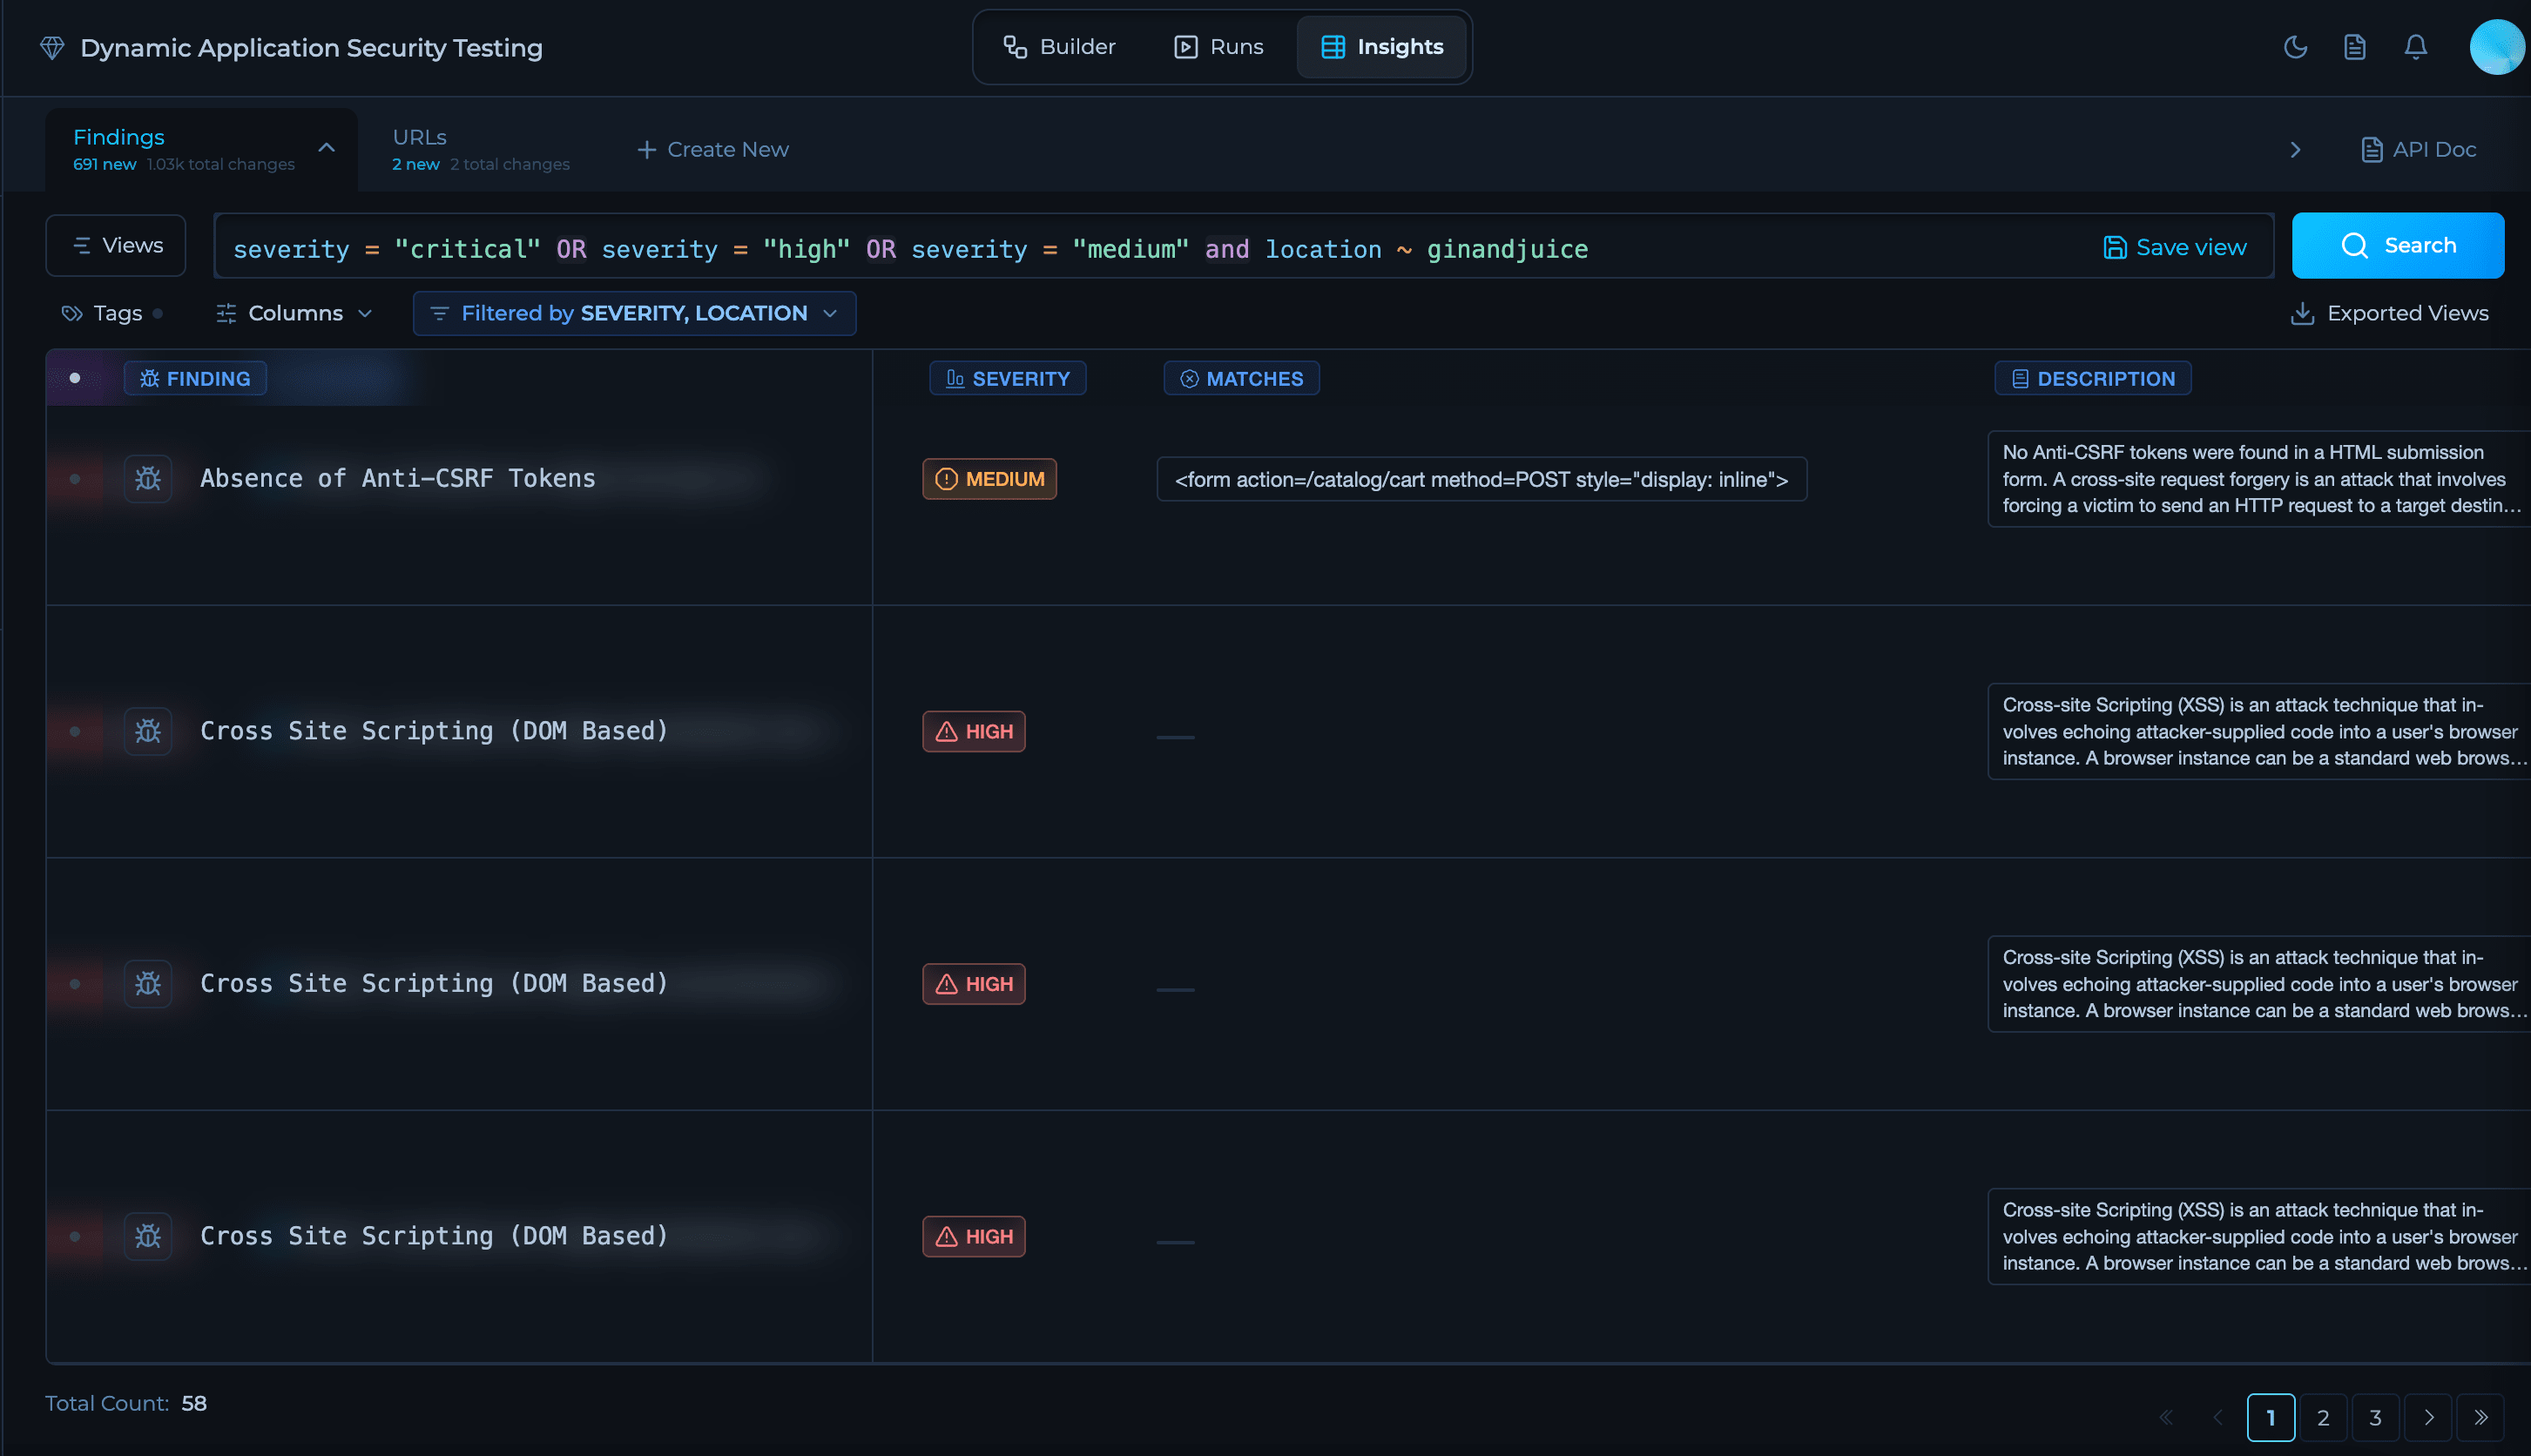This screenshot has height=1456, width=2531.
Task: Open the document icon in top bar
Action: pos(2354,47)
